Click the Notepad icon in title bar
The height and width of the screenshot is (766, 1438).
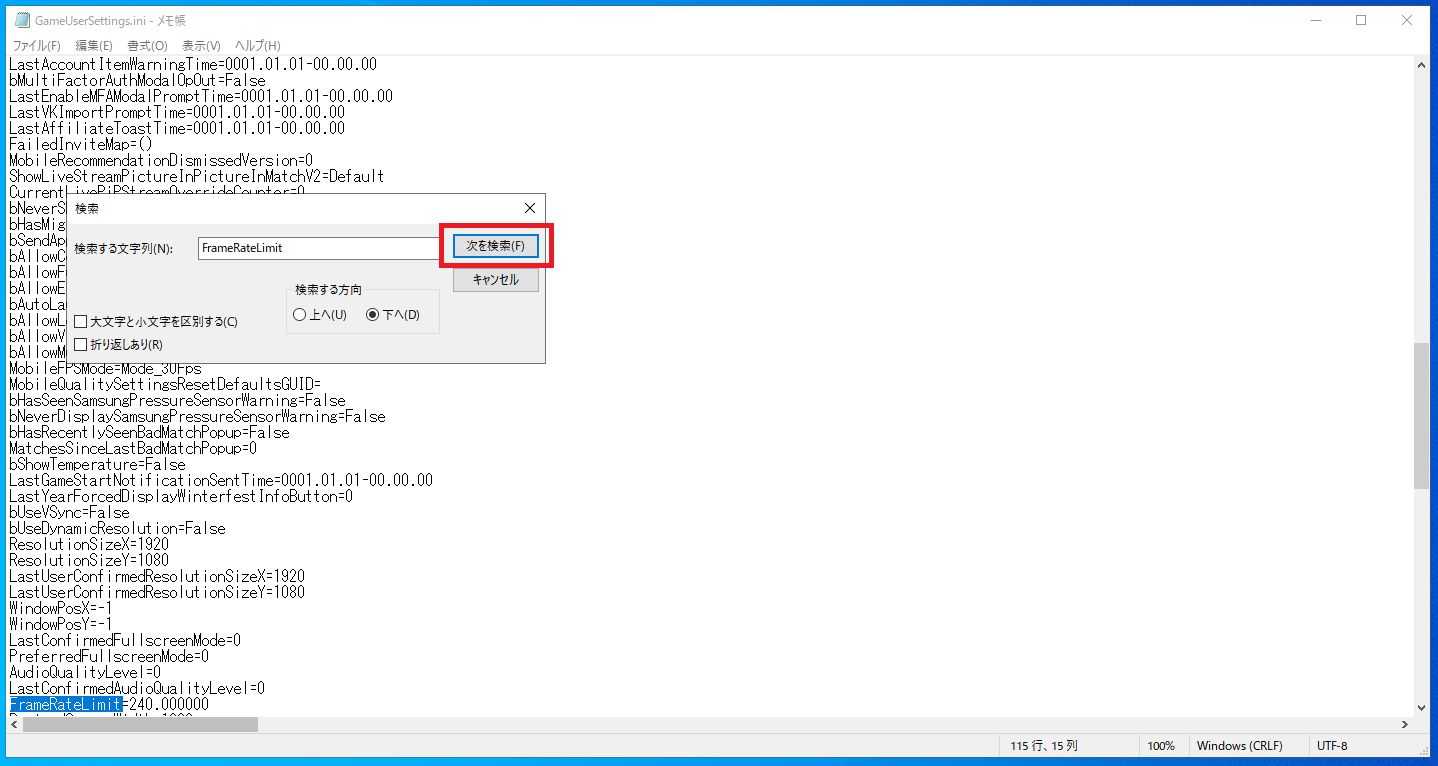[x=21, y=20]
